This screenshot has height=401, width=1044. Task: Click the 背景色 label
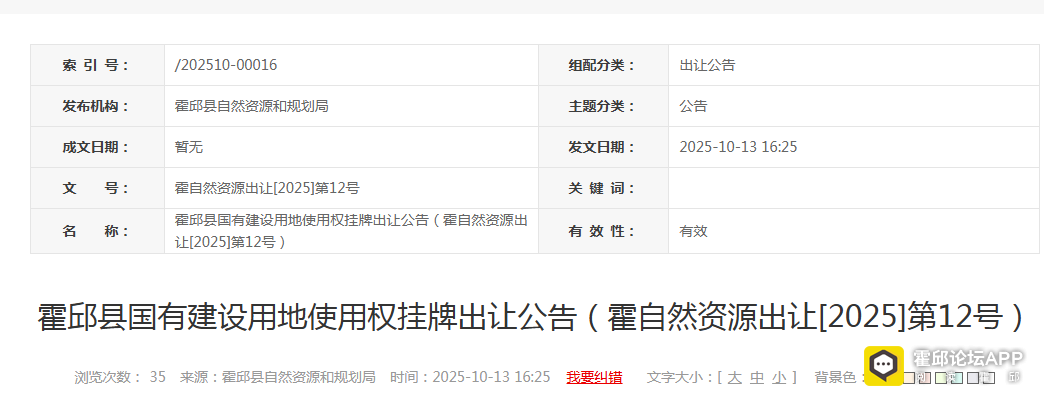click(839, 378)
